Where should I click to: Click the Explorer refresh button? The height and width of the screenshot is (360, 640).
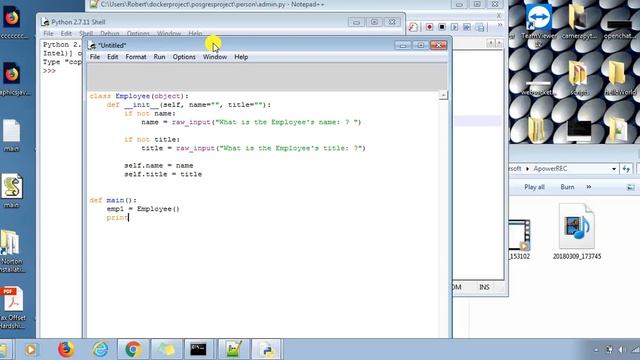626,169
